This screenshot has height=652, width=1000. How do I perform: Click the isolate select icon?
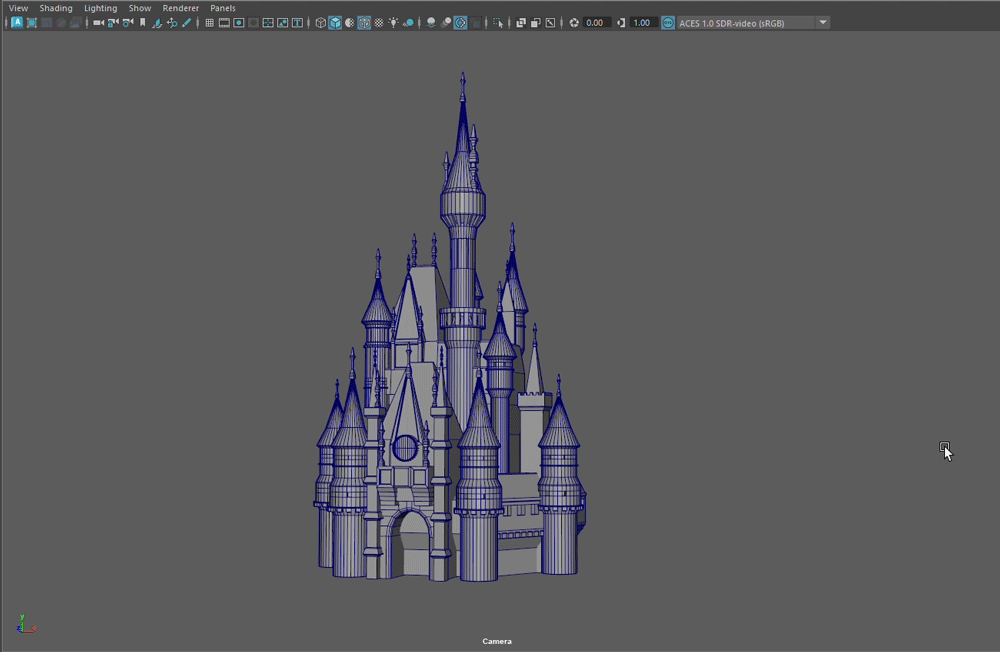(x=498, y=22)
